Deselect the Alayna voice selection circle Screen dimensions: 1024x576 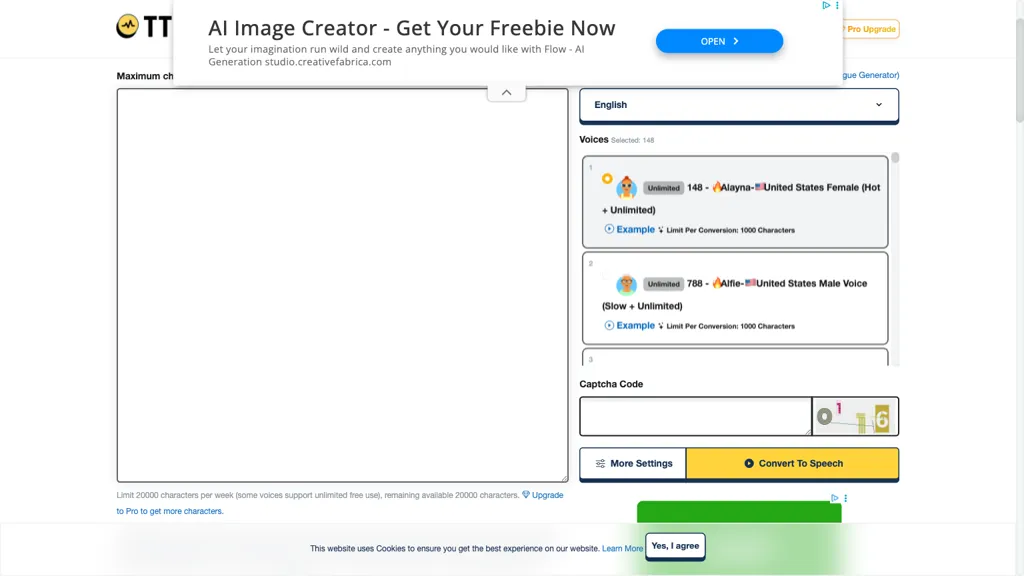pos(607,178)
